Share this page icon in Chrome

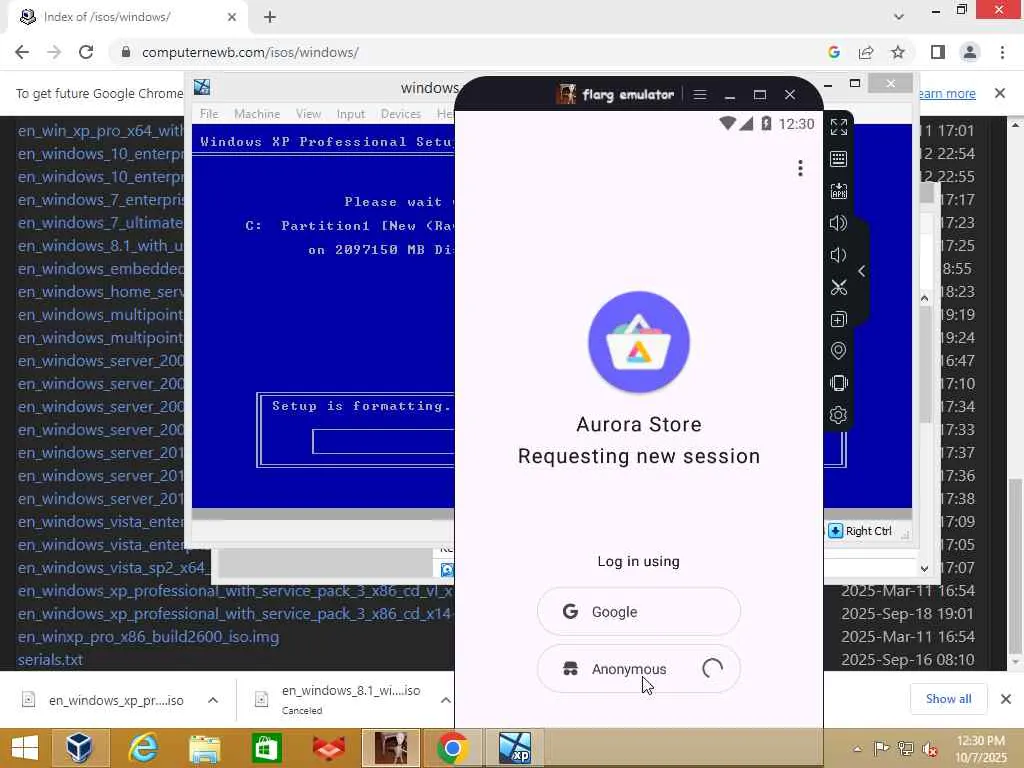[866, 52]
